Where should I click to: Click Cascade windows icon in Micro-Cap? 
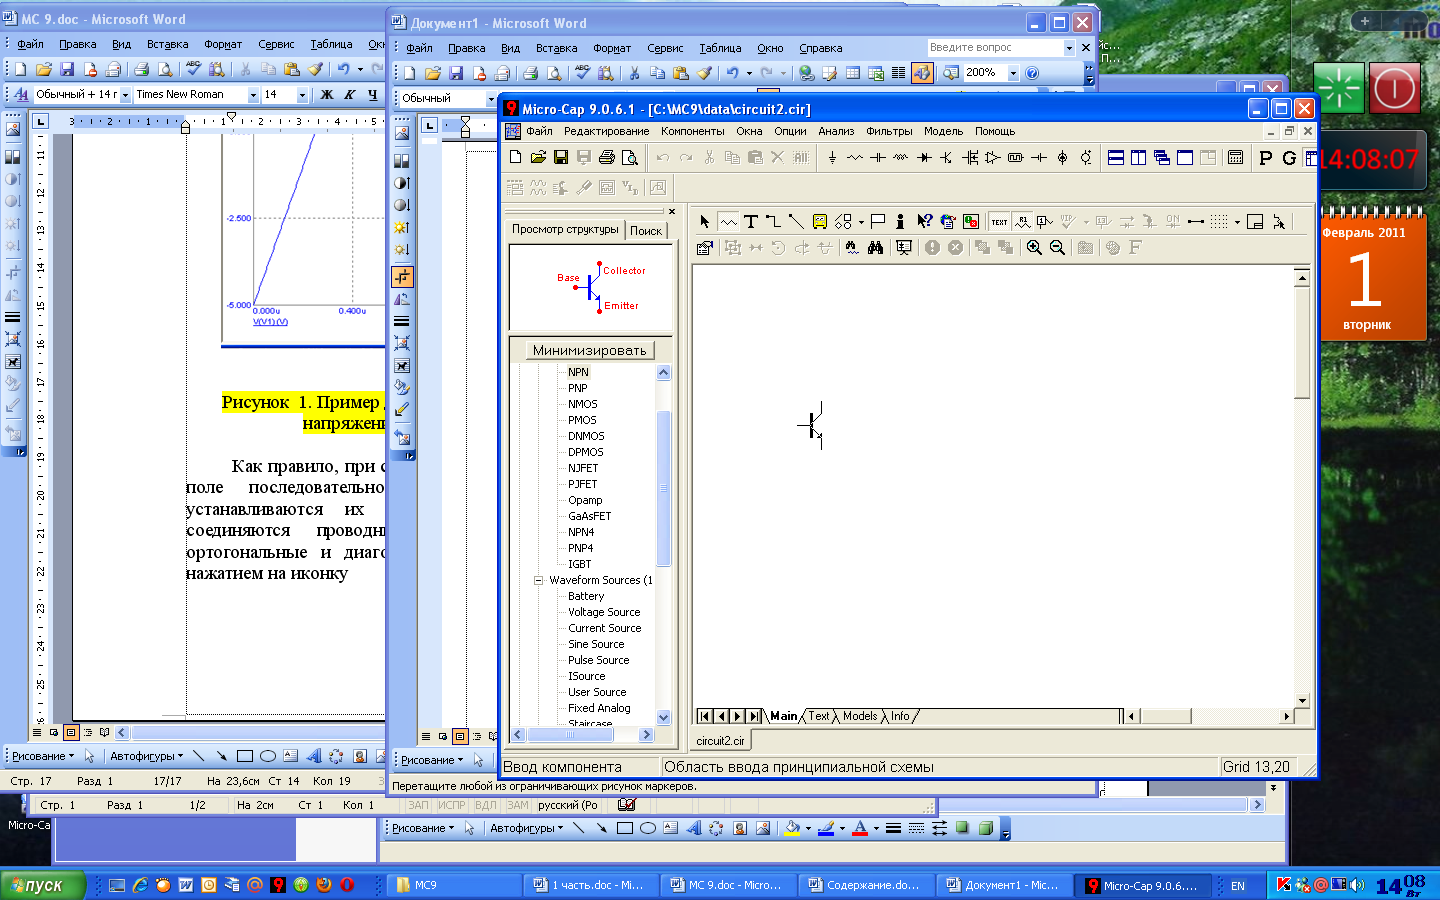[1162, 158]
